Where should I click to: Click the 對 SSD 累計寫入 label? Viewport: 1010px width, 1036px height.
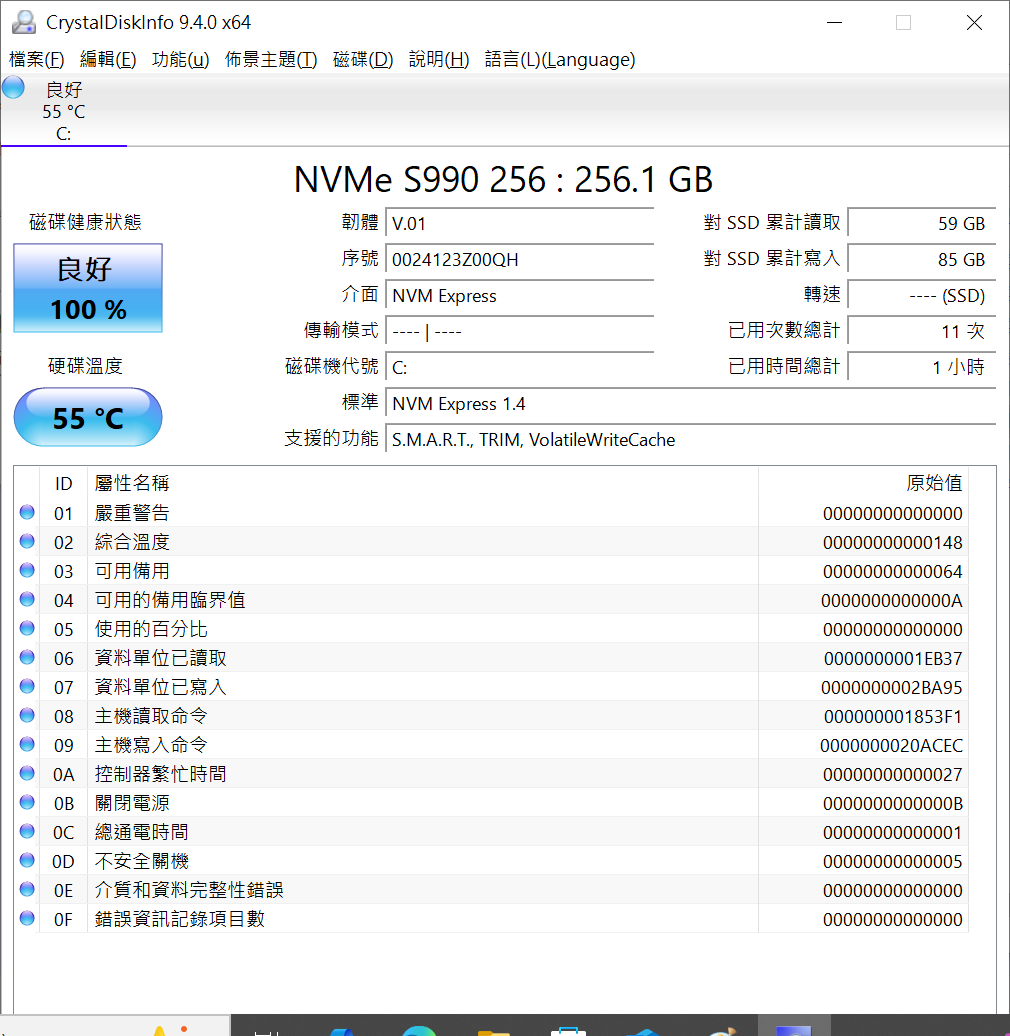coord(772,258)
